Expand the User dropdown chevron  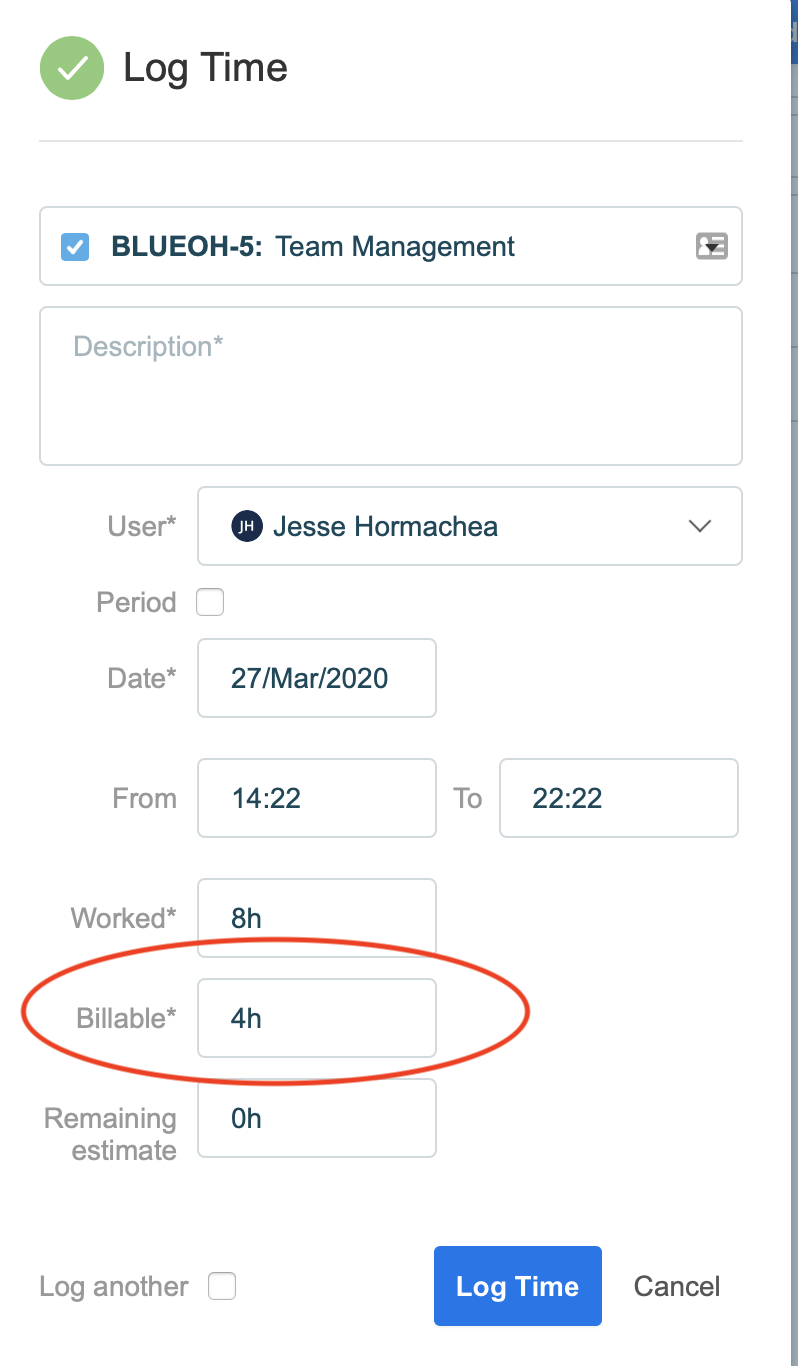(x=700, y=526)
